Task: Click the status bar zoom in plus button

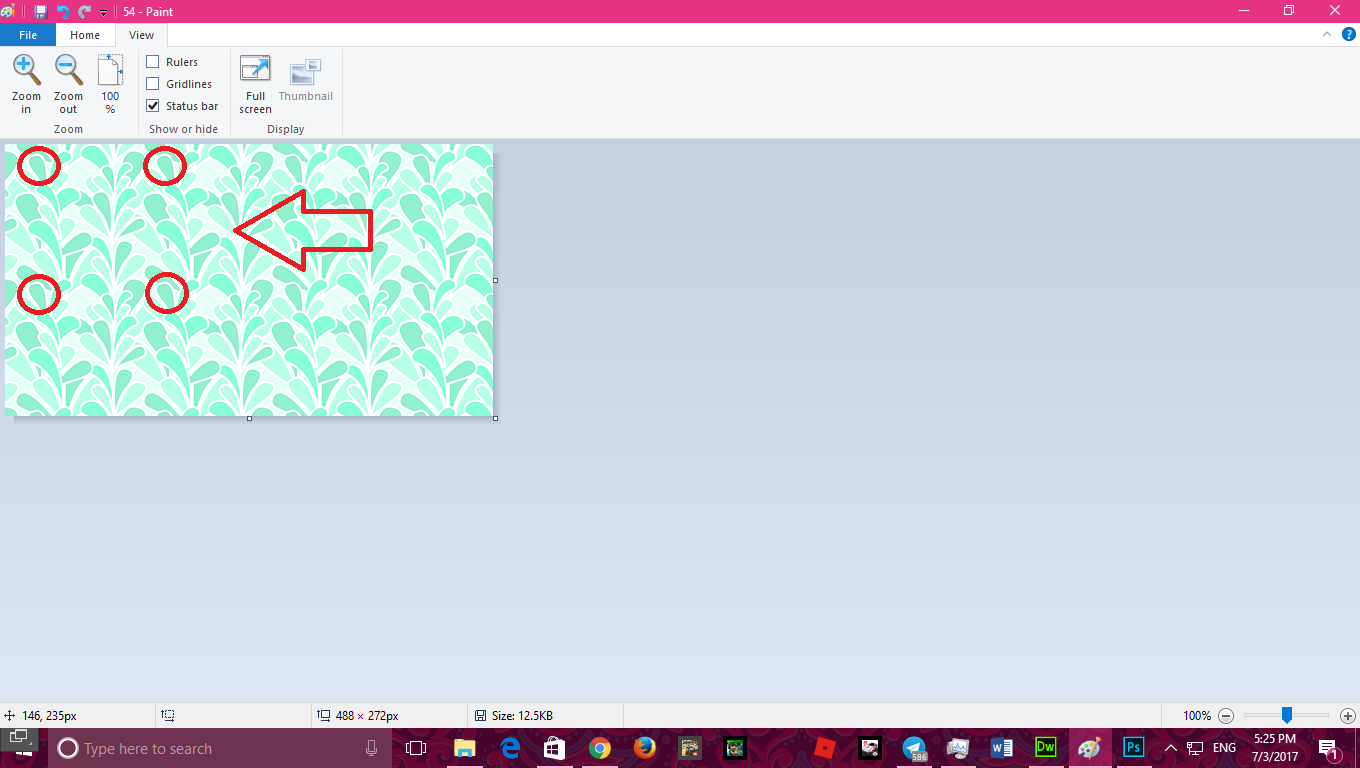Action: point(1348,716)
